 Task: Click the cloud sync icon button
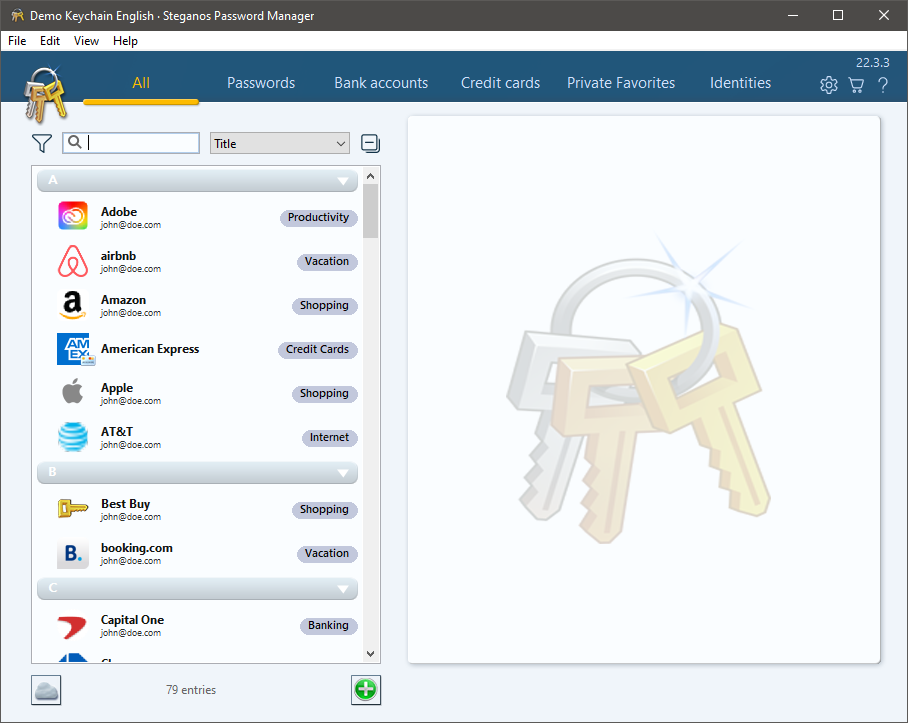[x=46, y=690]
